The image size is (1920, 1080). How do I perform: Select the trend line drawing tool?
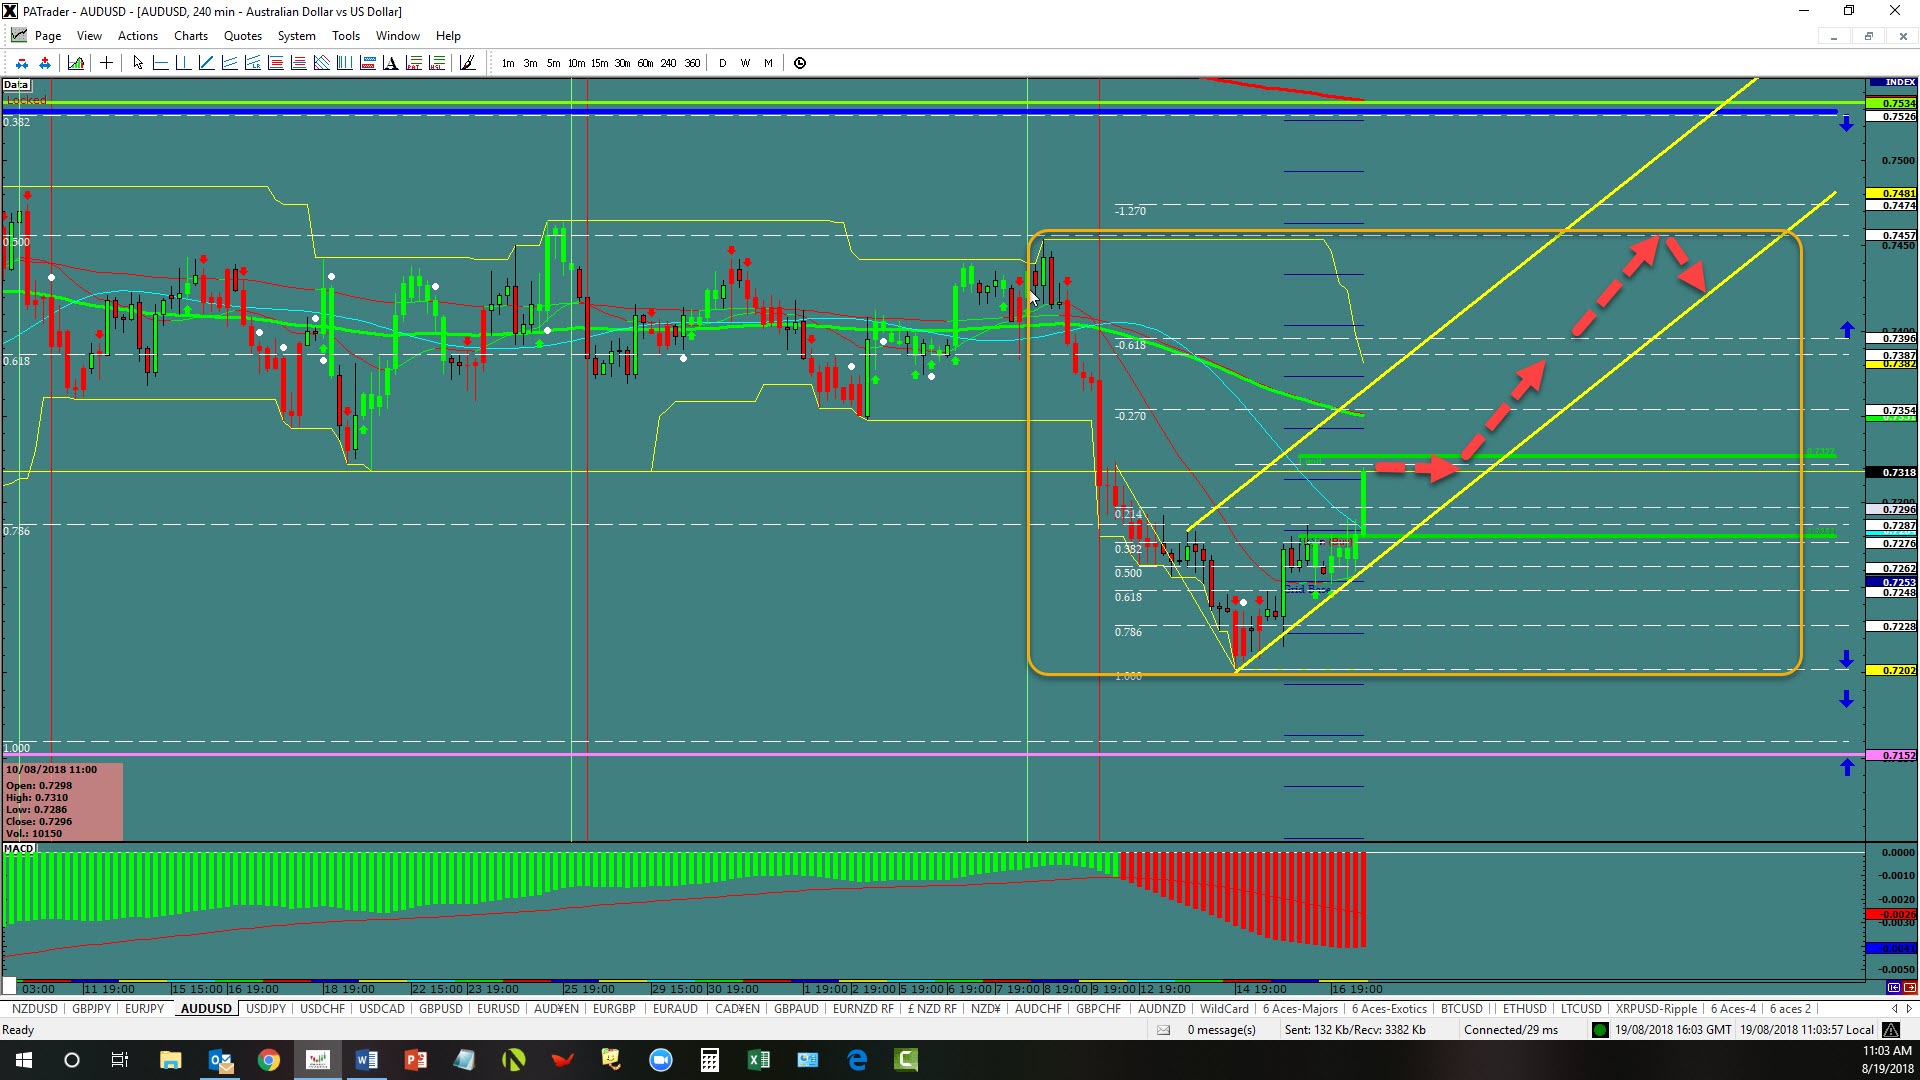click(206, 63)
